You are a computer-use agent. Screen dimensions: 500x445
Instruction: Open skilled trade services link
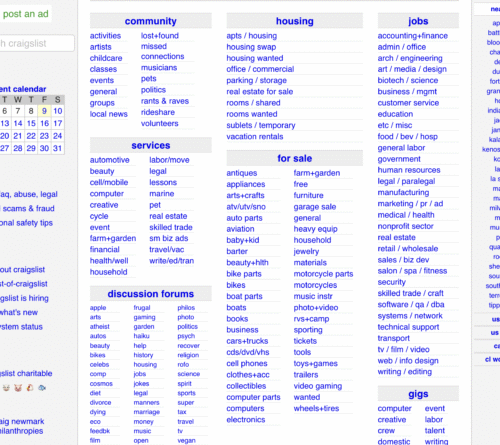click(x=171, y=227)
